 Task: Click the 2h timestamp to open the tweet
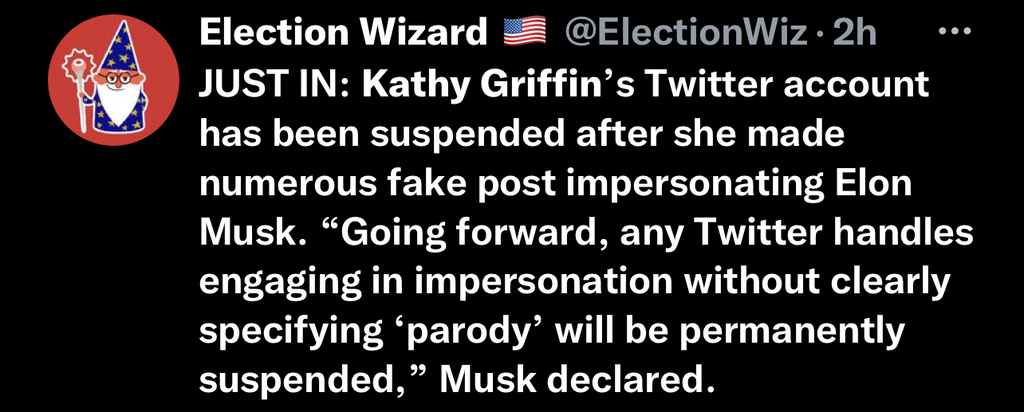[x=855, y=32]
